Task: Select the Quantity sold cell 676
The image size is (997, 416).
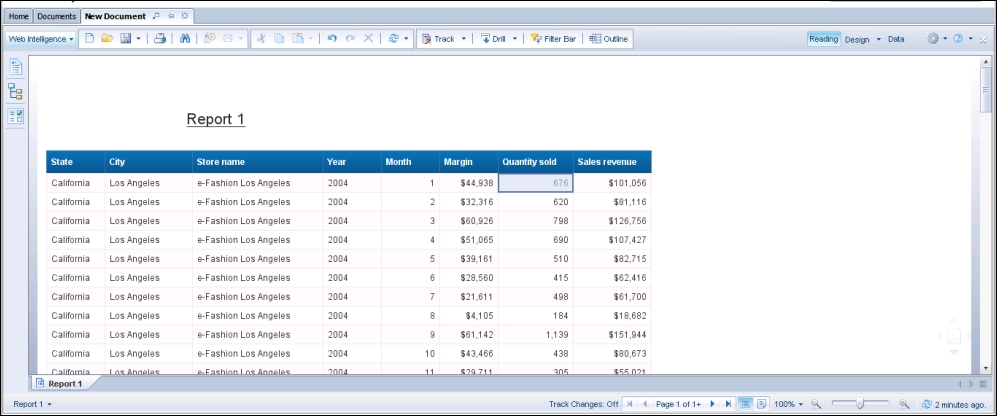Action: (535, 183)
